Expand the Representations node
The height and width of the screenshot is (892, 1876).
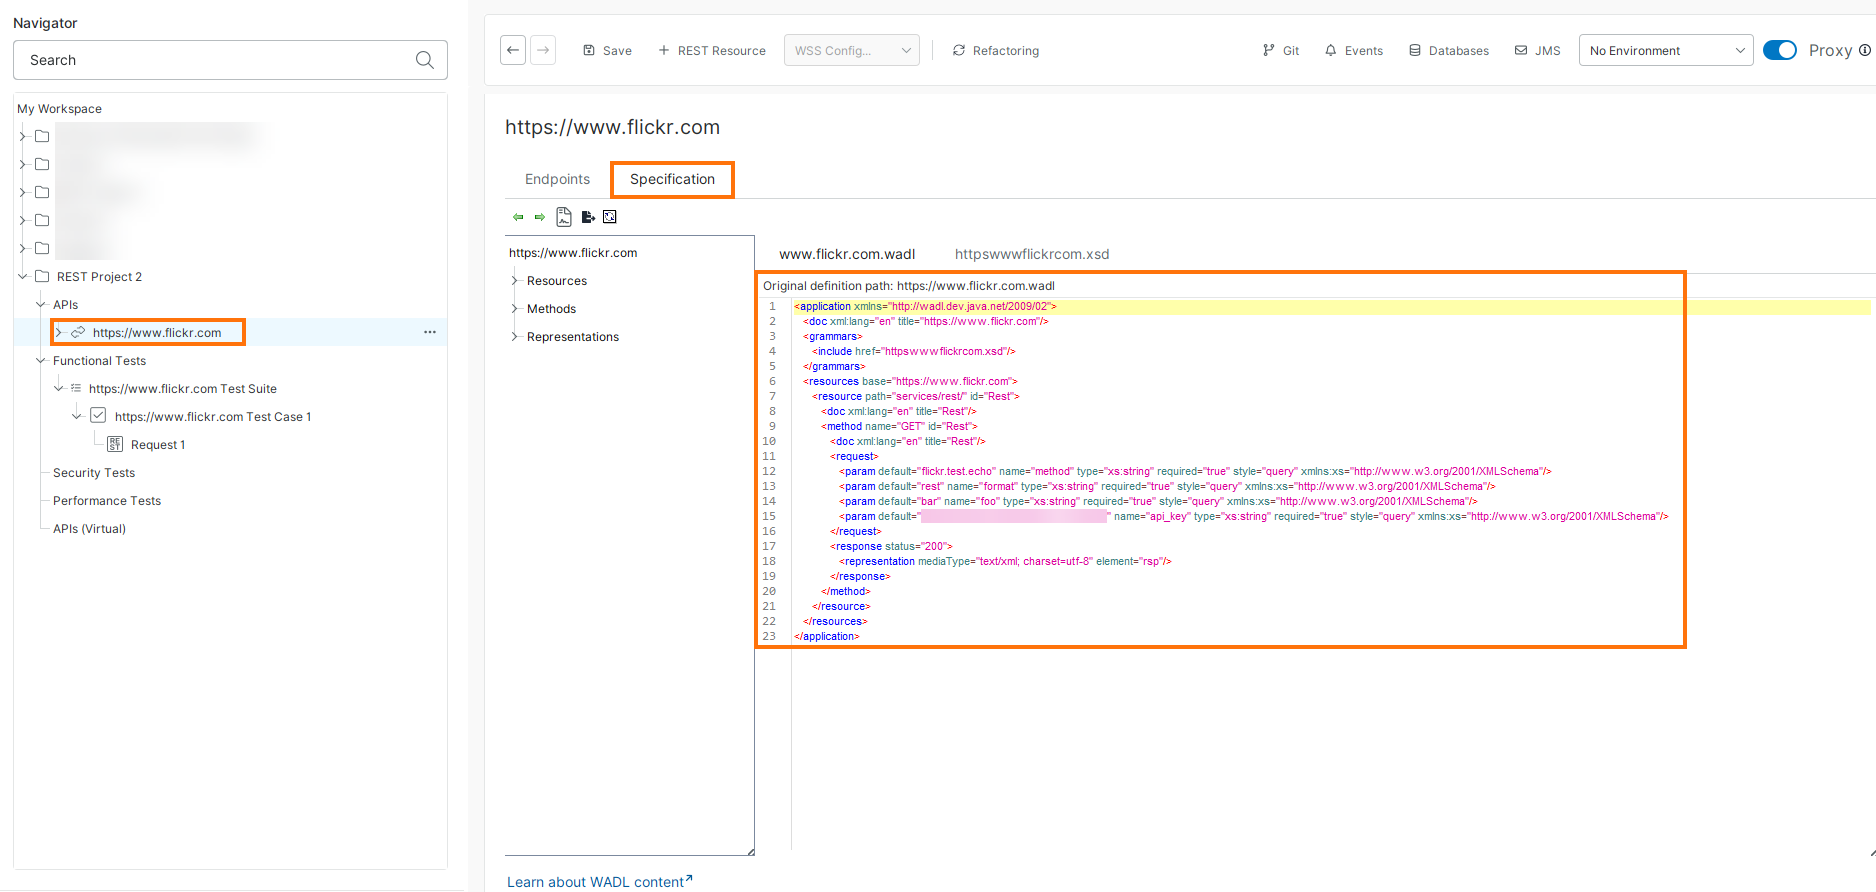click(514, 337)
